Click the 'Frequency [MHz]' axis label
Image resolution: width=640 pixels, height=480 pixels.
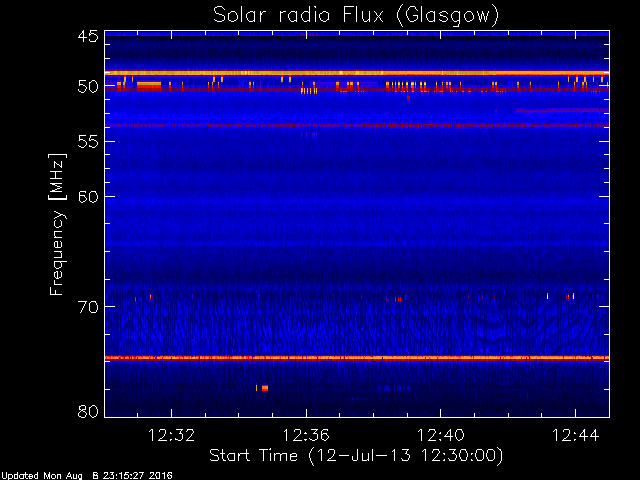coord(58,224)
